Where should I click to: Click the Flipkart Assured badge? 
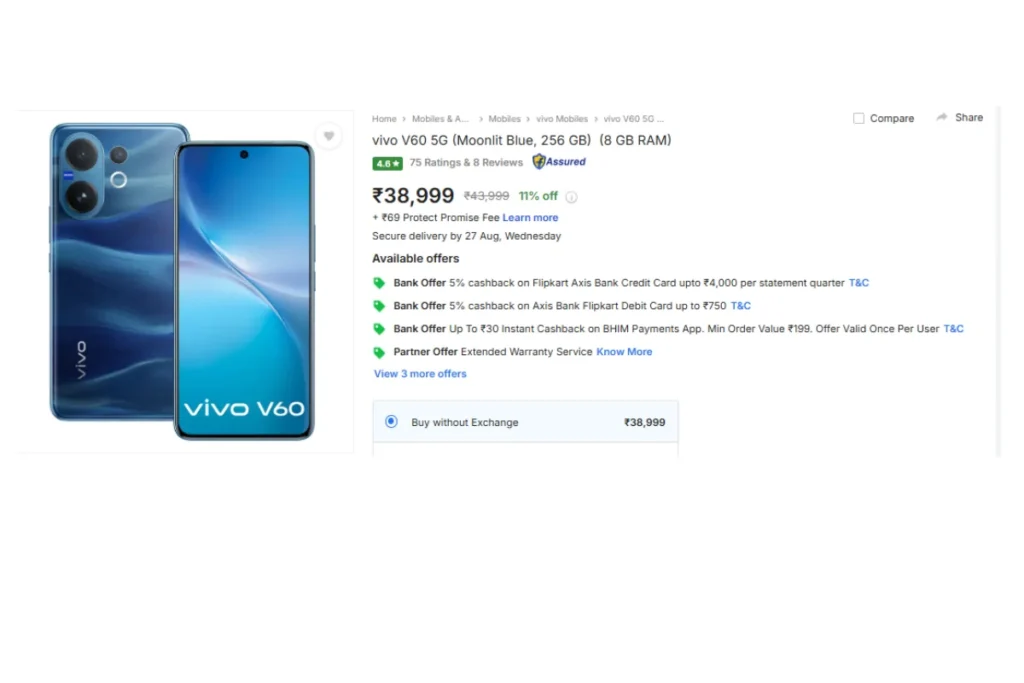(559, 161)
